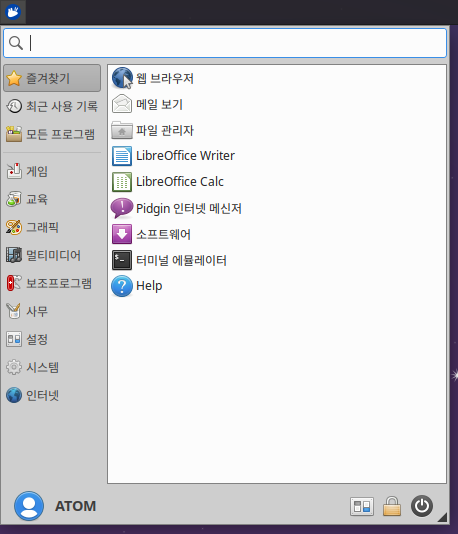Lock the screen with padlock button
The image size is (458, 534).
pyautogui.click(x=392, y=506)
